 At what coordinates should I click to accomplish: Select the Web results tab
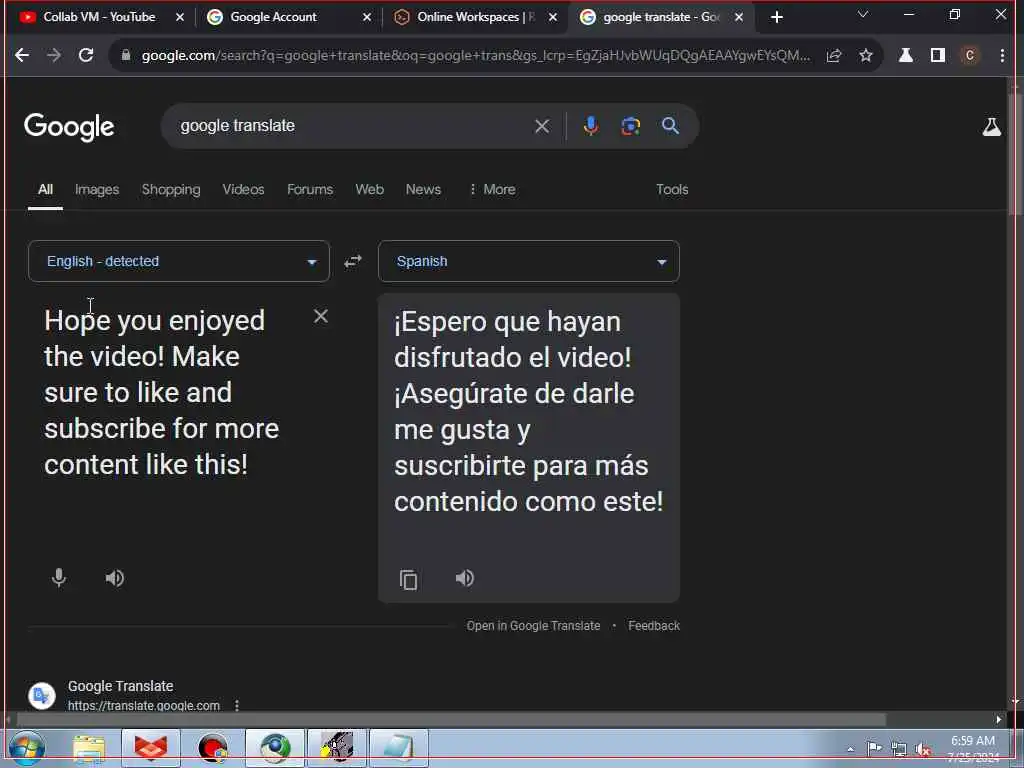370,189
